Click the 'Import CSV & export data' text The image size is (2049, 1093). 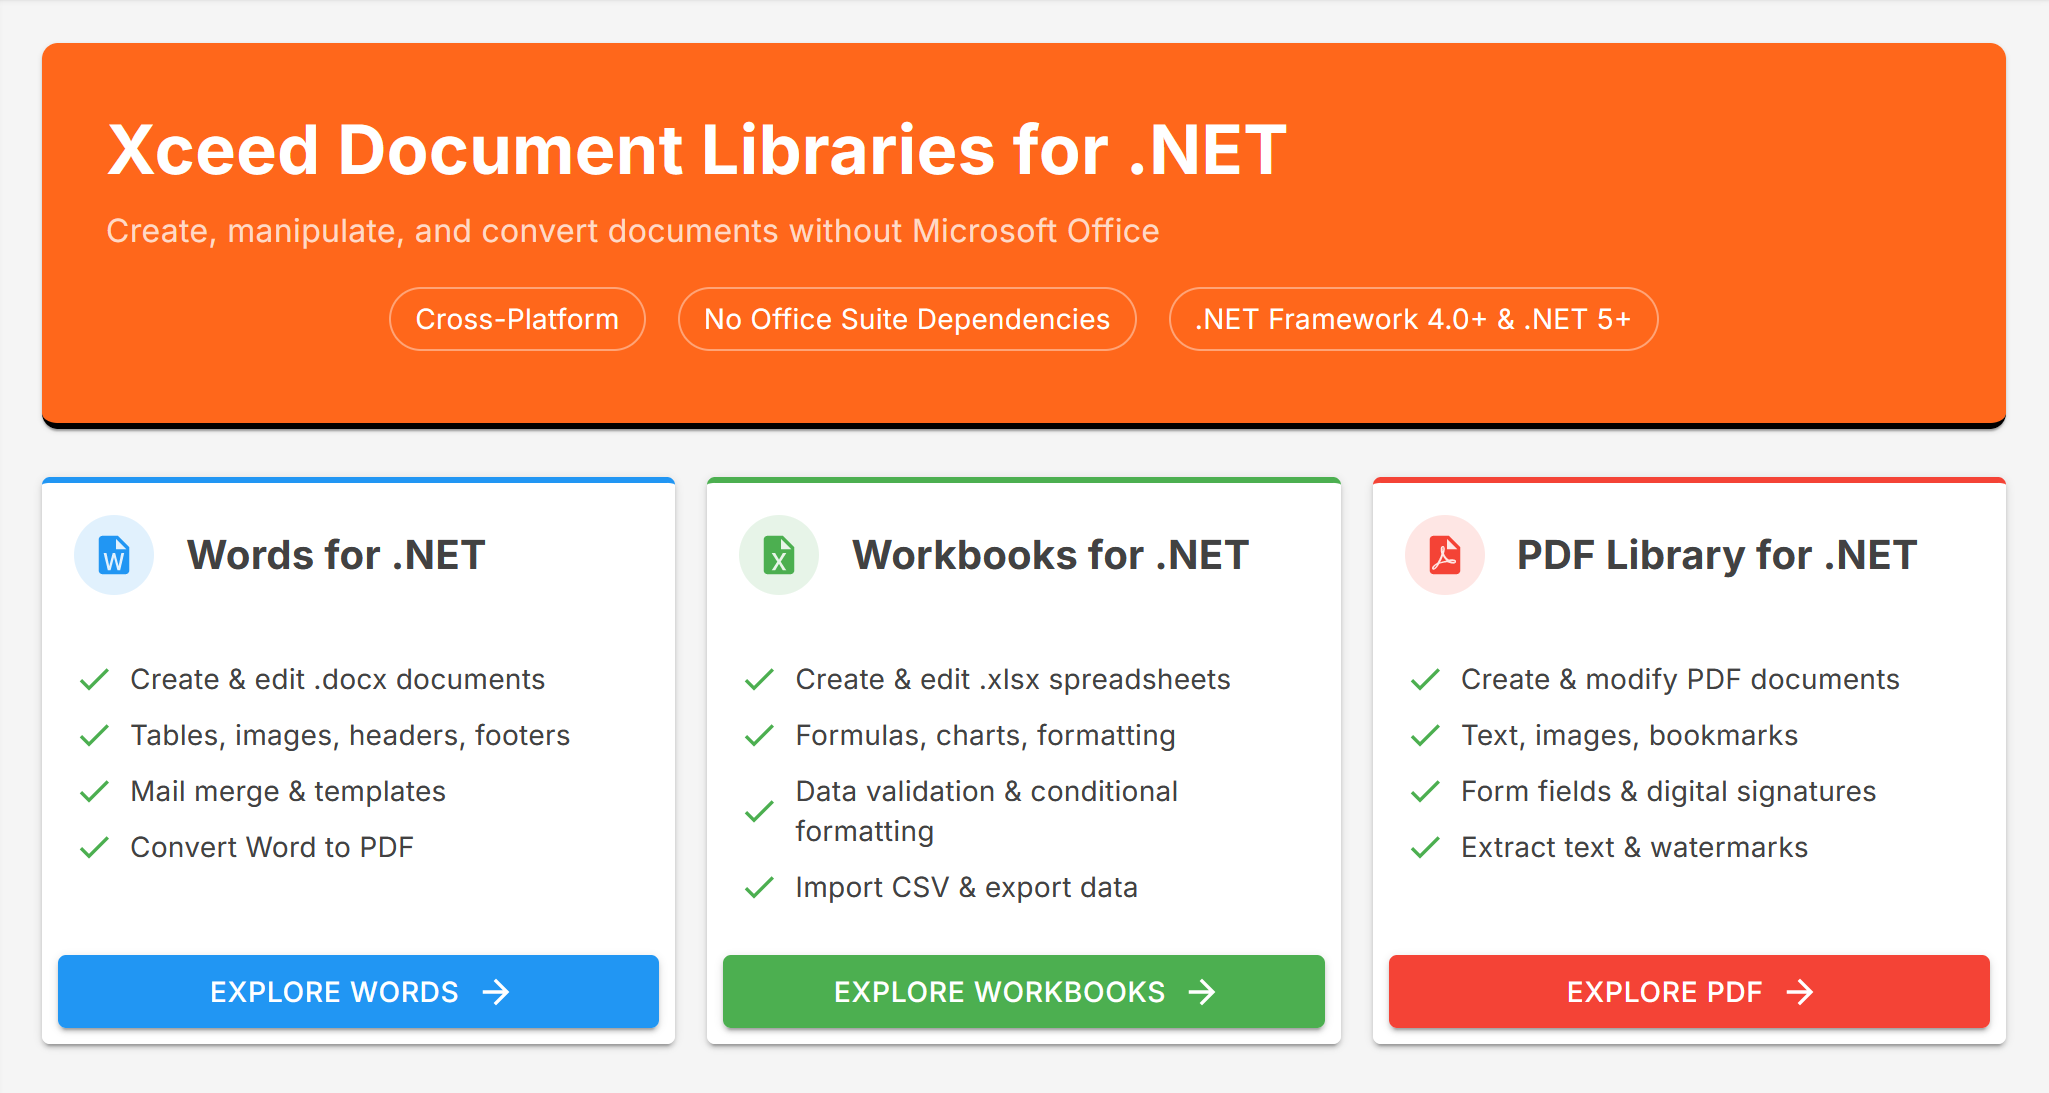point(967,887)
